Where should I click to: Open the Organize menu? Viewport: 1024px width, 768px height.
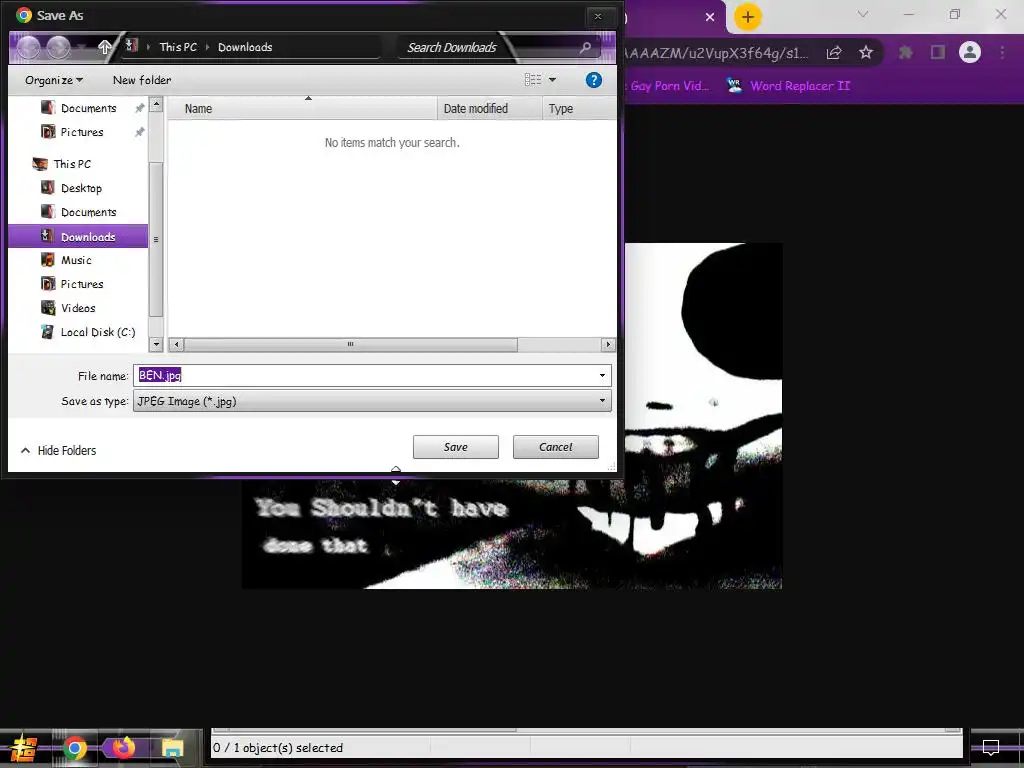pyautogui.click(x=54, y=80)
